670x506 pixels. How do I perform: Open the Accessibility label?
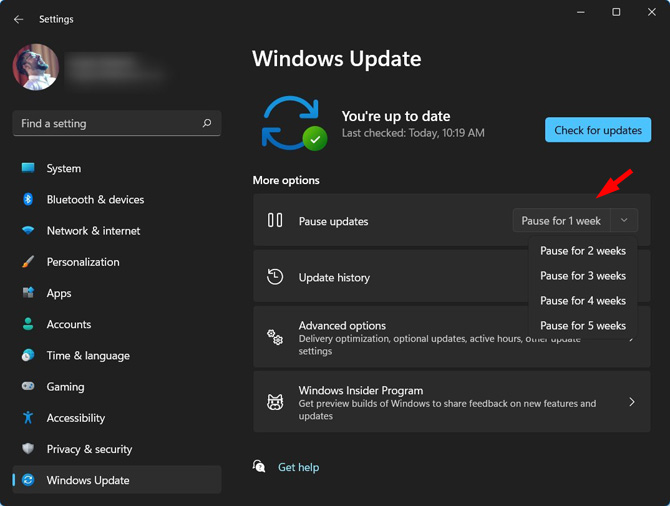[76, 418]
